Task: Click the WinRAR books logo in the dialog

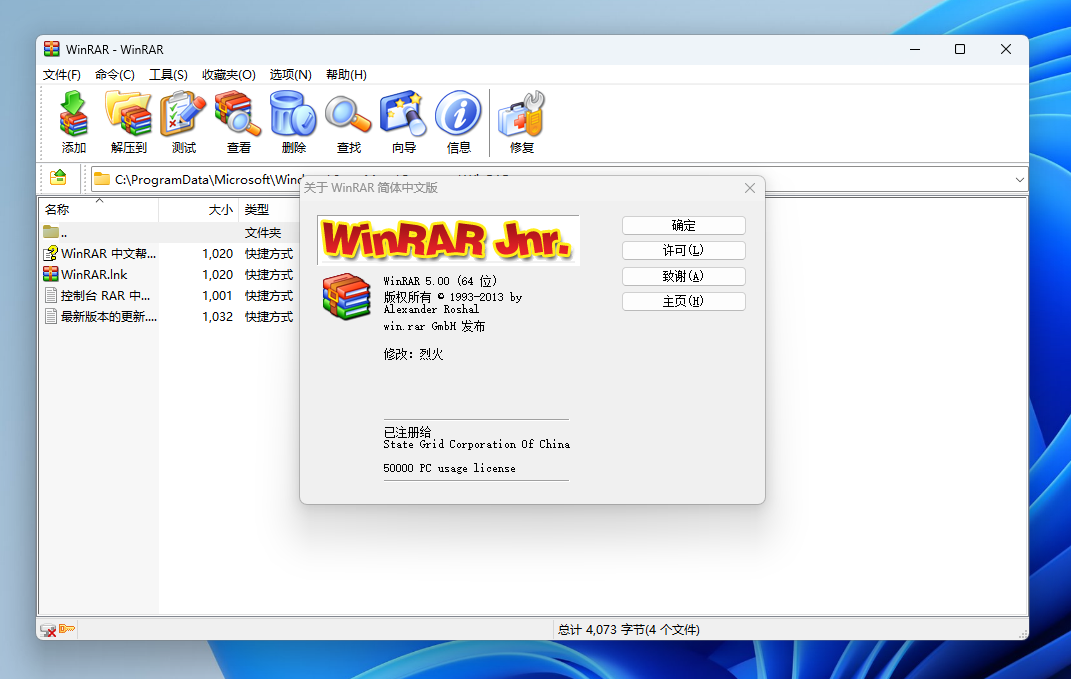Action: click(346, 296)
